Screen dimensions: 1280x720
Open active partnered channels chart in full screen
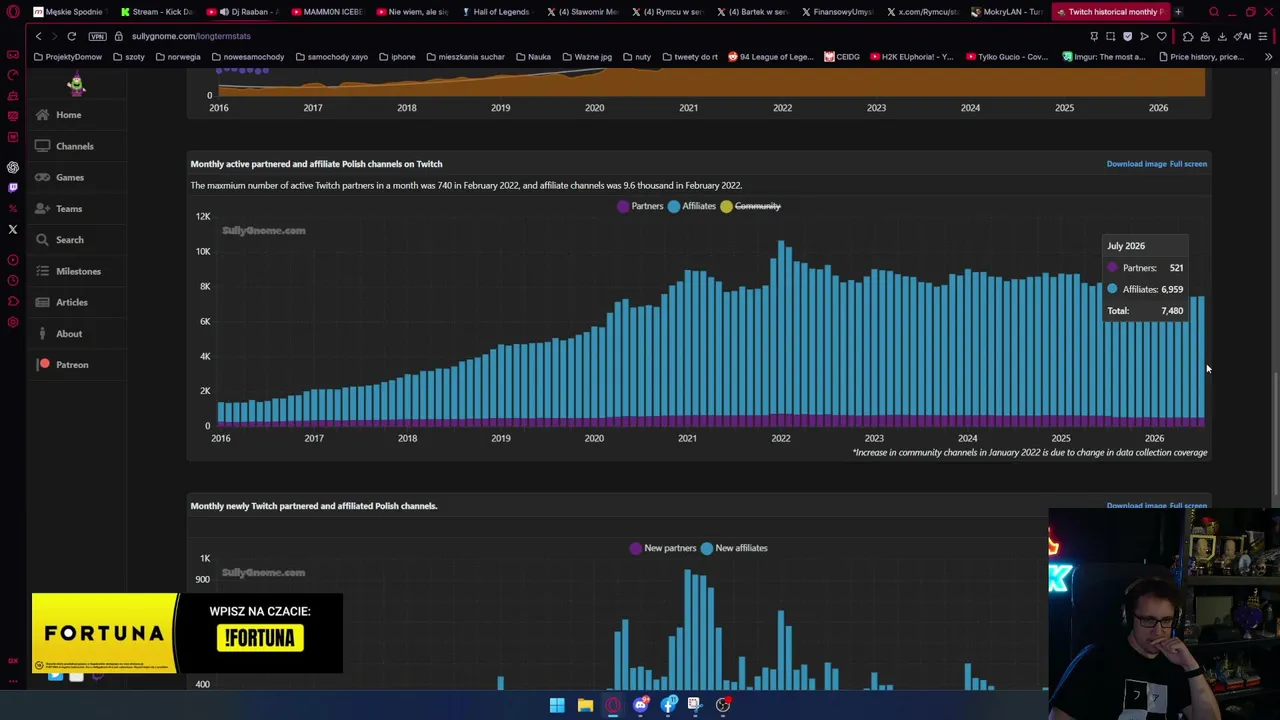tap(1188, 164)
